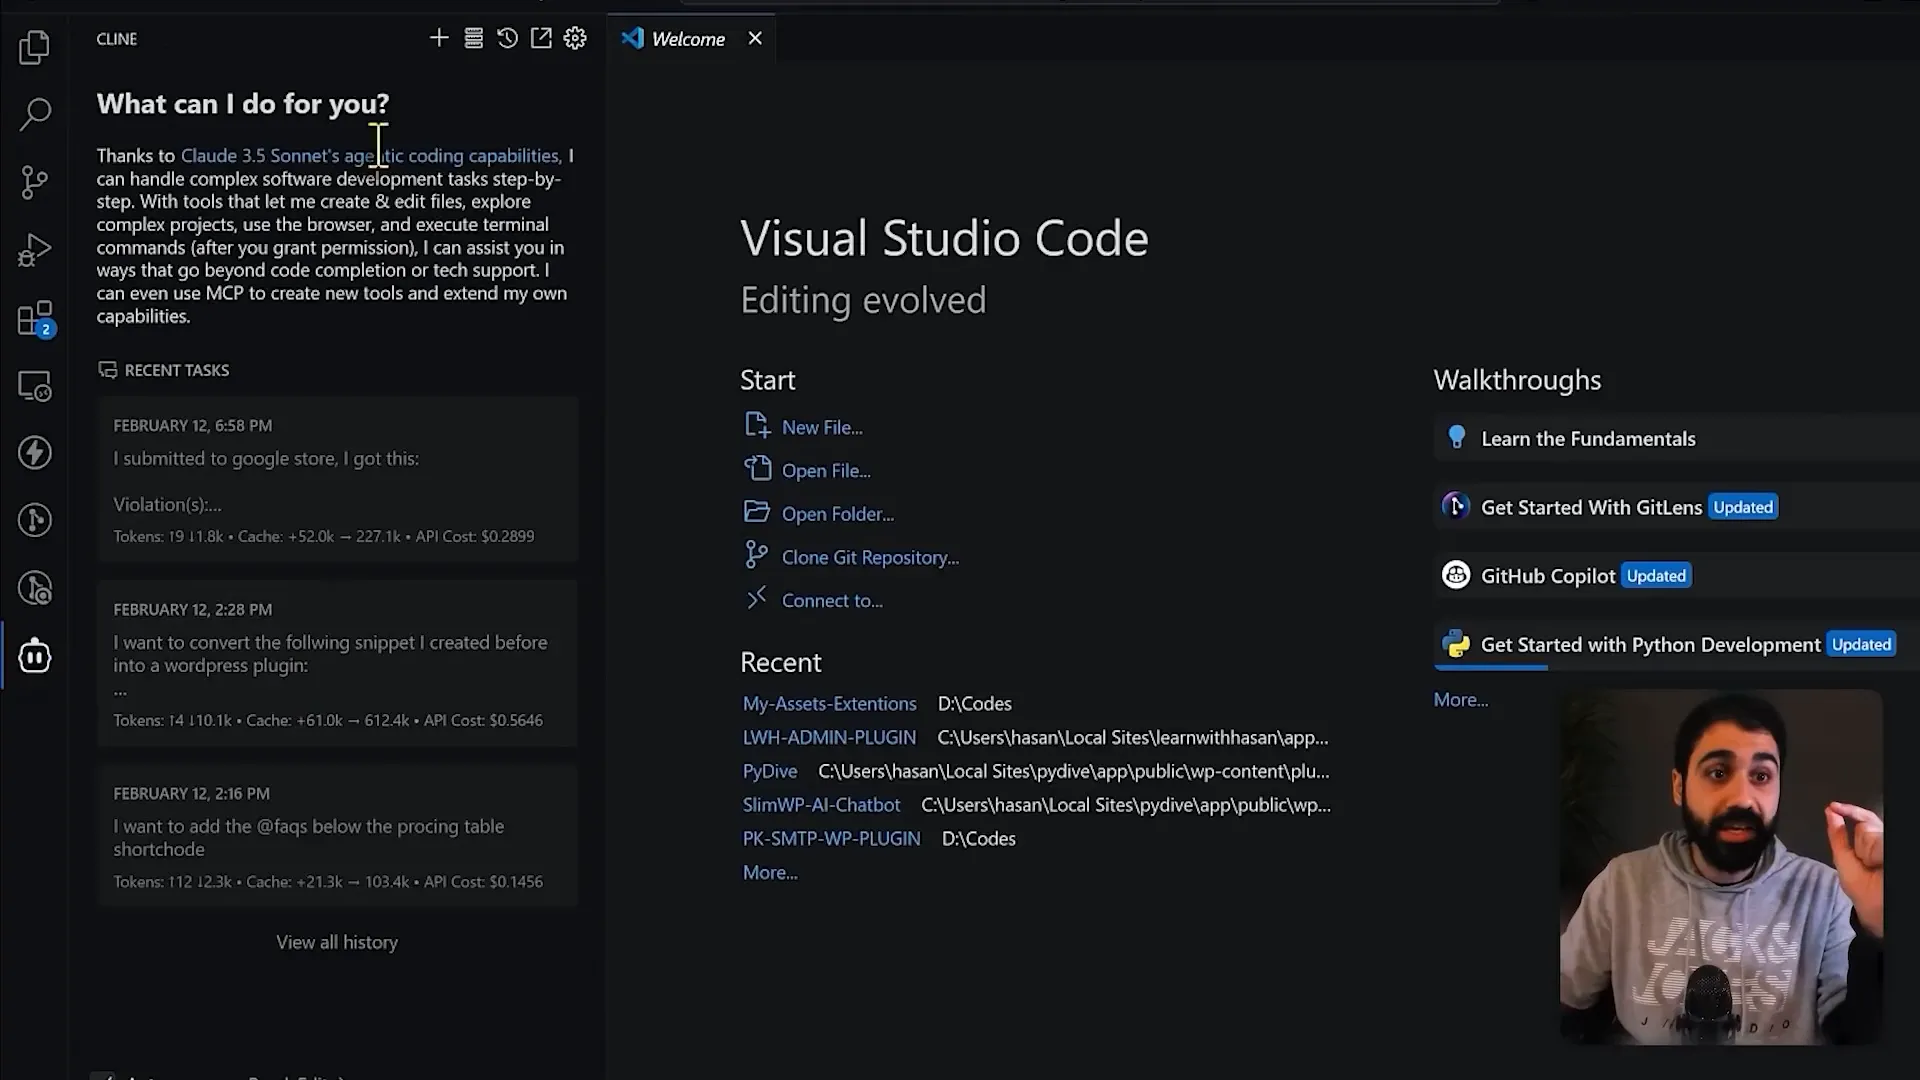Close the Welcome tab

coord(755,38)
